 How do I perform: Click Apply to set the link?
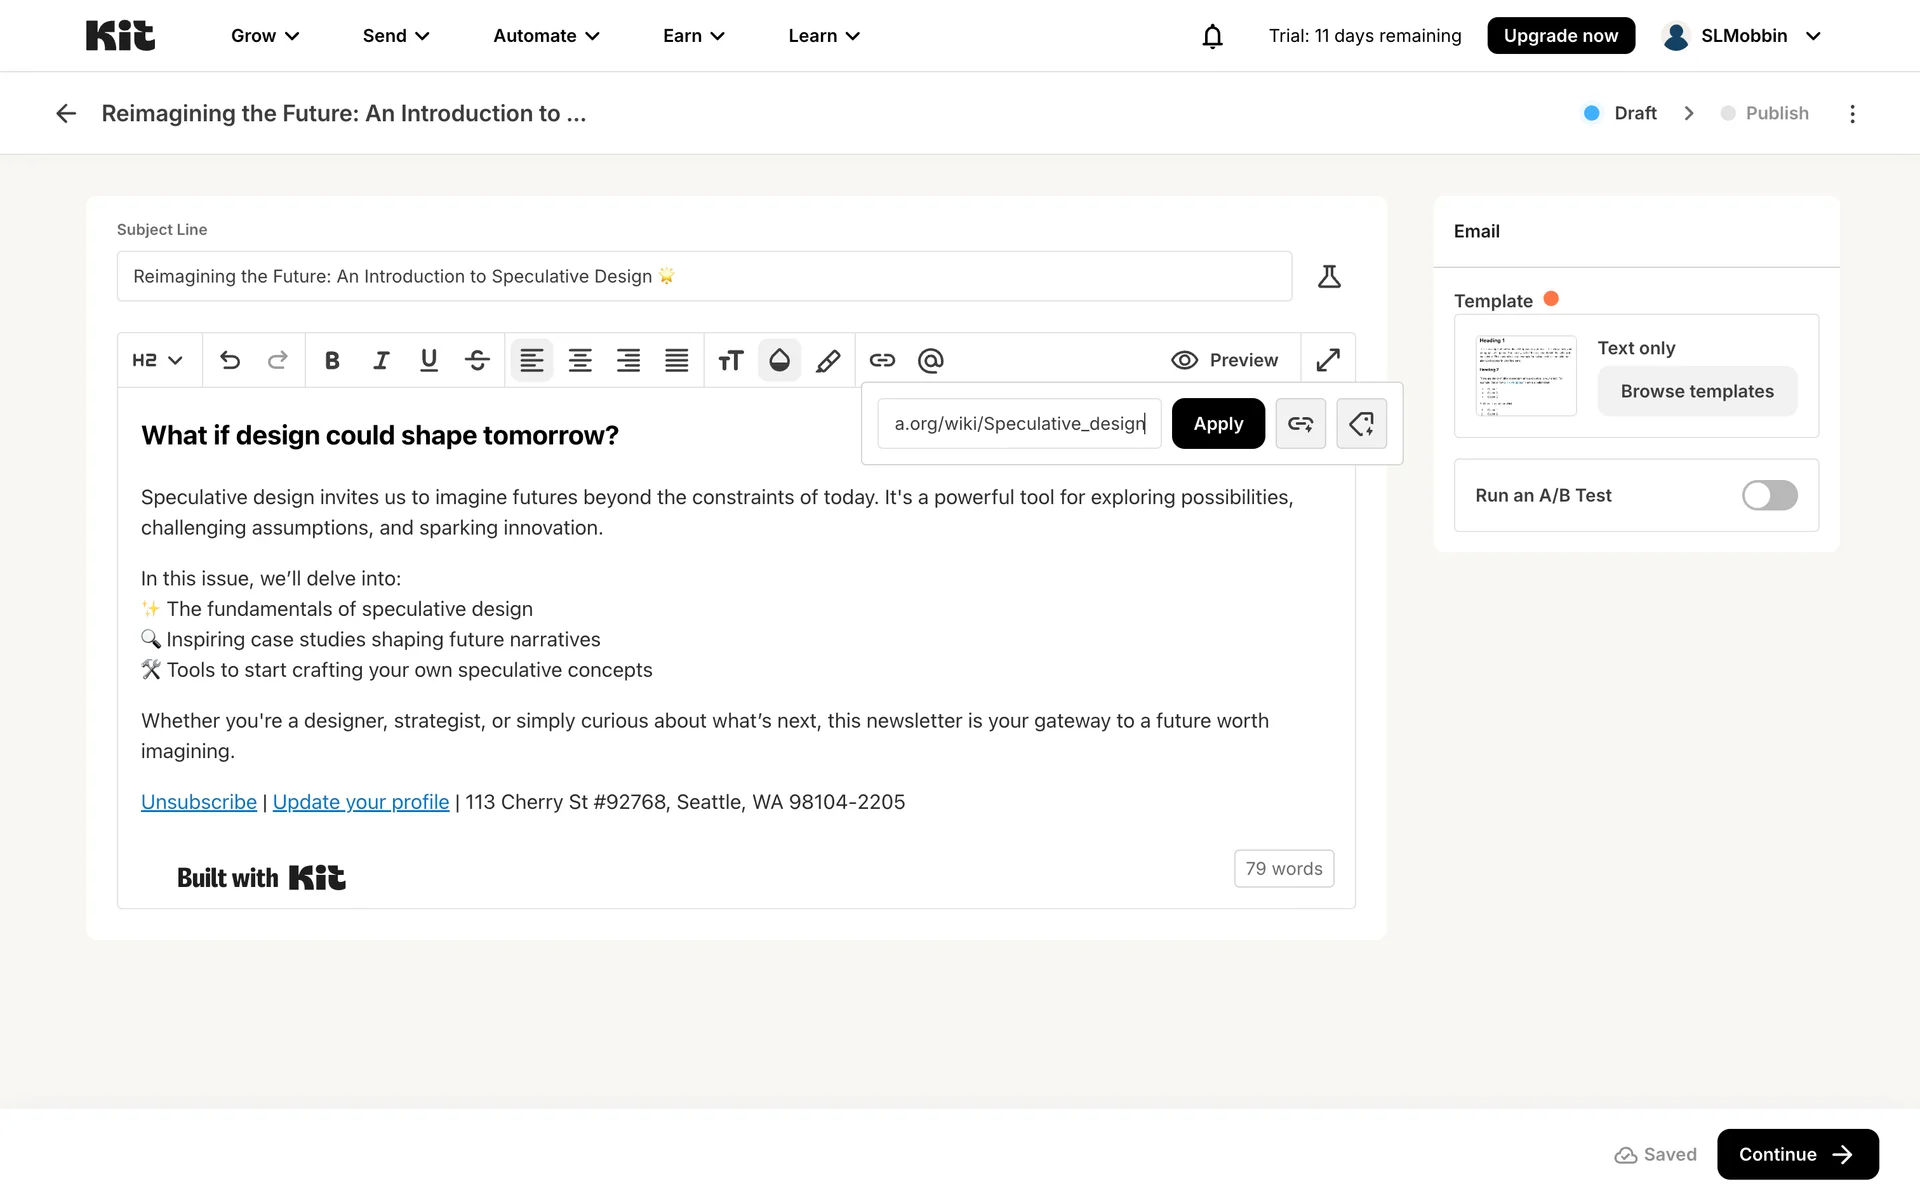coord(1218,424)
